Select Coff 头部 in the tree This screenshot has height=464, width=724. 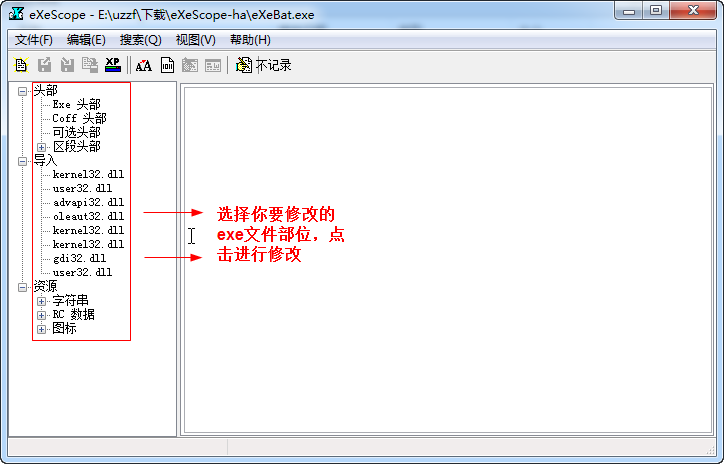pyautogui.click(x=79, y=118)
